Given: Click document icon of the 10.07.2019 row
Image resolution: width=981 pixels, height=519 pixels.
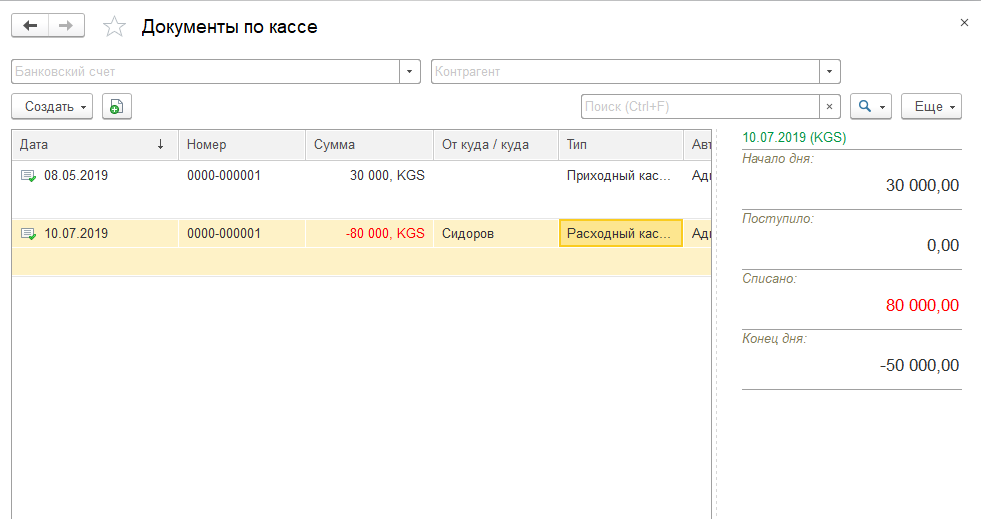Looking at the screenshot, I should click(28, 234).
